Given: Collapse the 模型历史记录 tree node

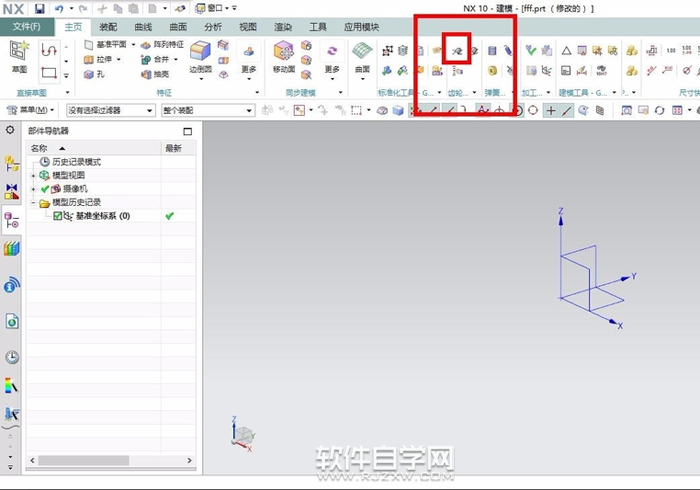Looking at the screenshot, I should [34, 202].
